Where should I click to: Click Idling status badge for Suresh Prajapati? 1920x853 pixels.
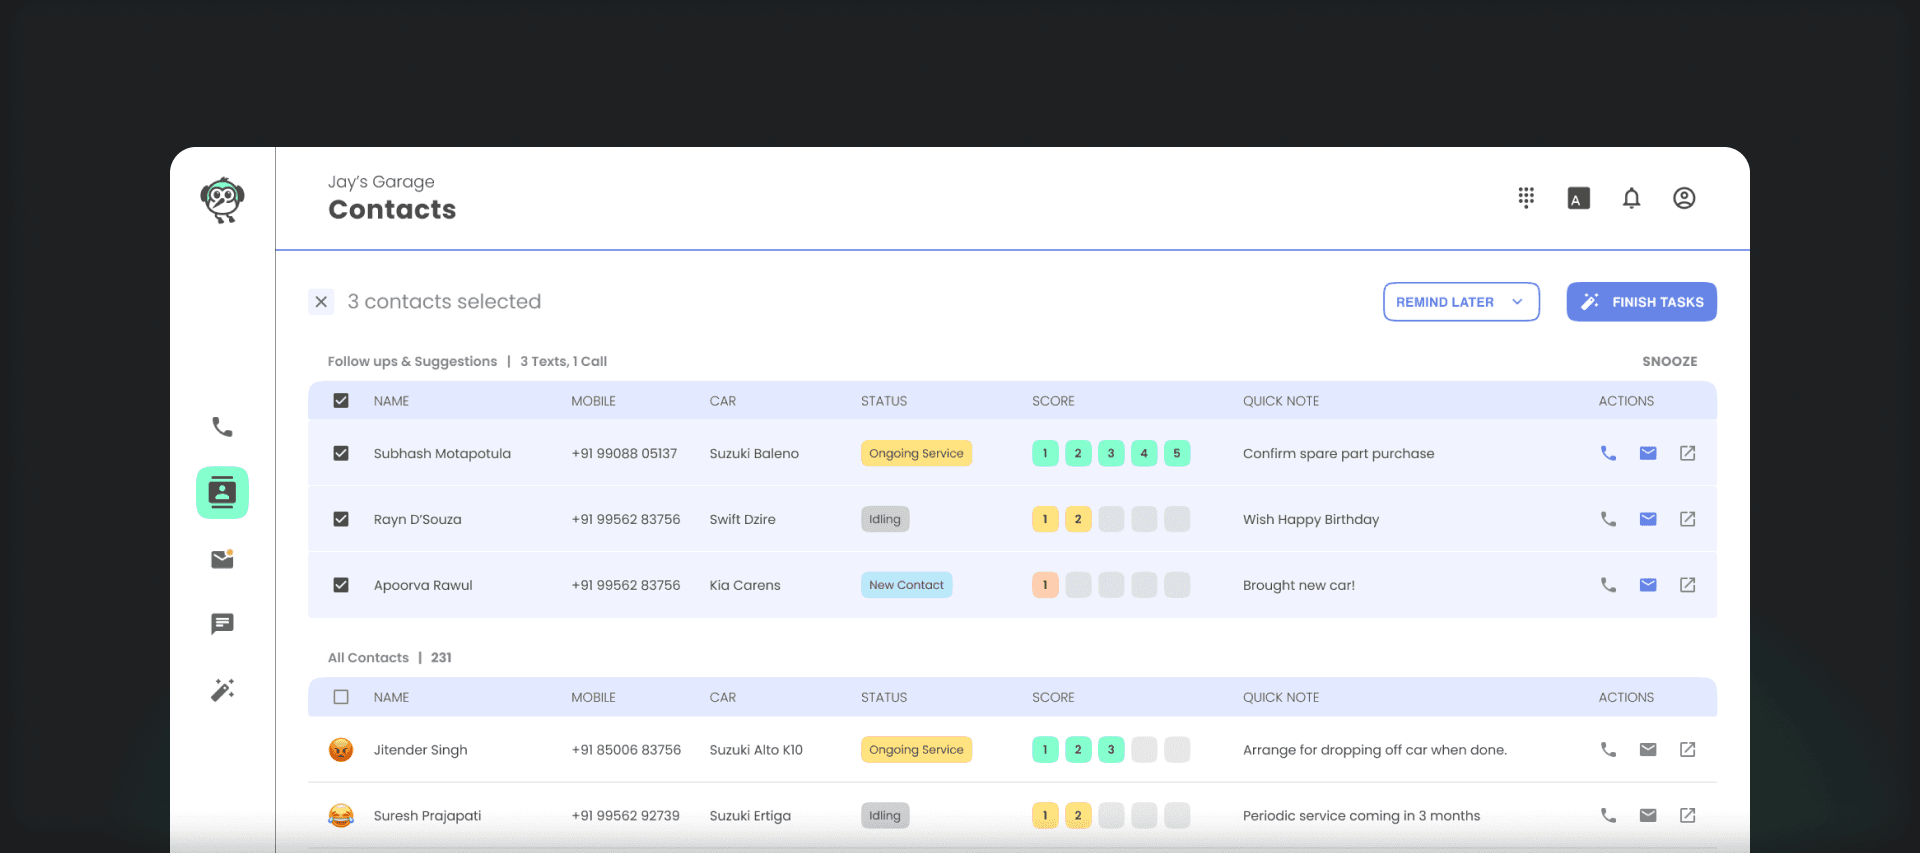point(885,815)
